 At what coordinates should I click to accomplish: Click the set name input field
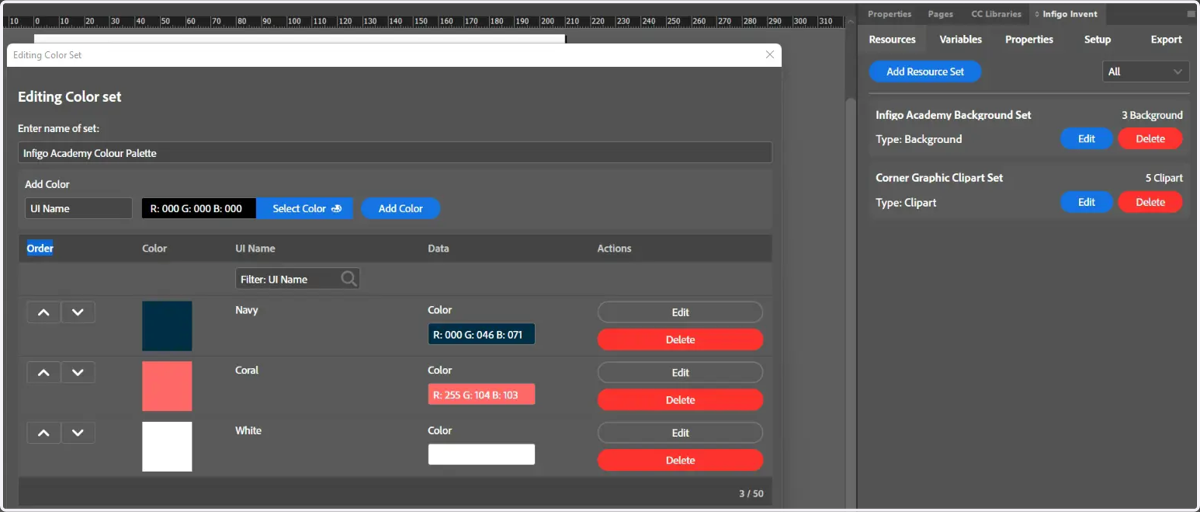coord(395,153)
